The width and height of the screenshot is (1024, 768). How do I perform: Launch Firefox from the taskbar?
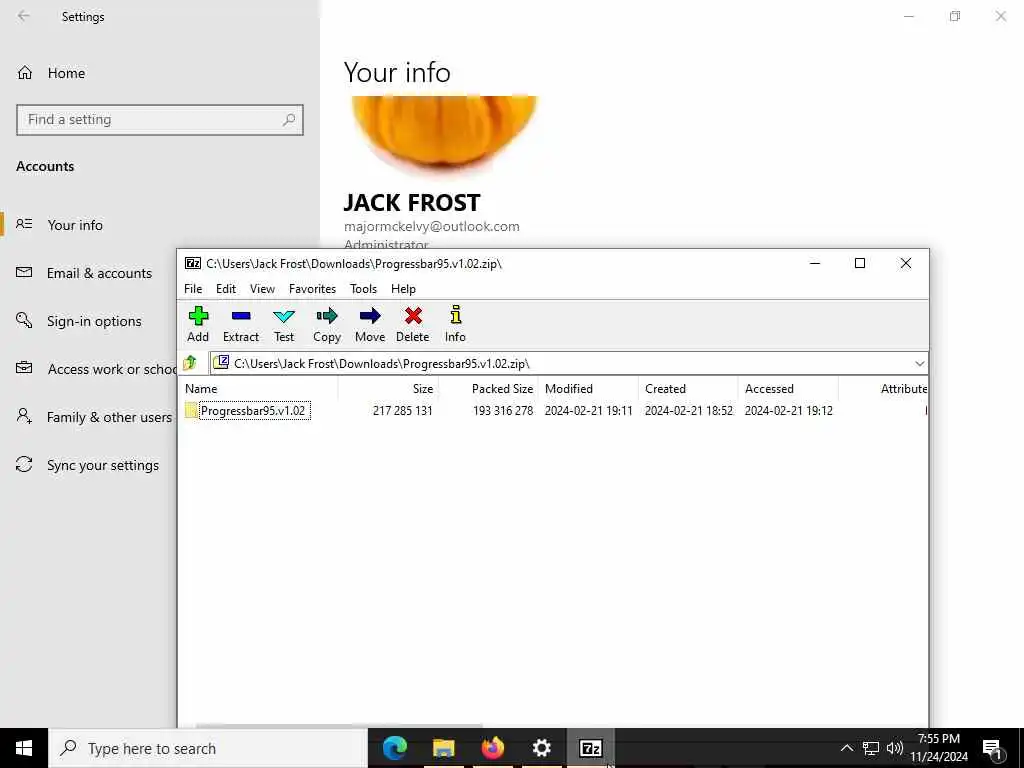(492, 748)
